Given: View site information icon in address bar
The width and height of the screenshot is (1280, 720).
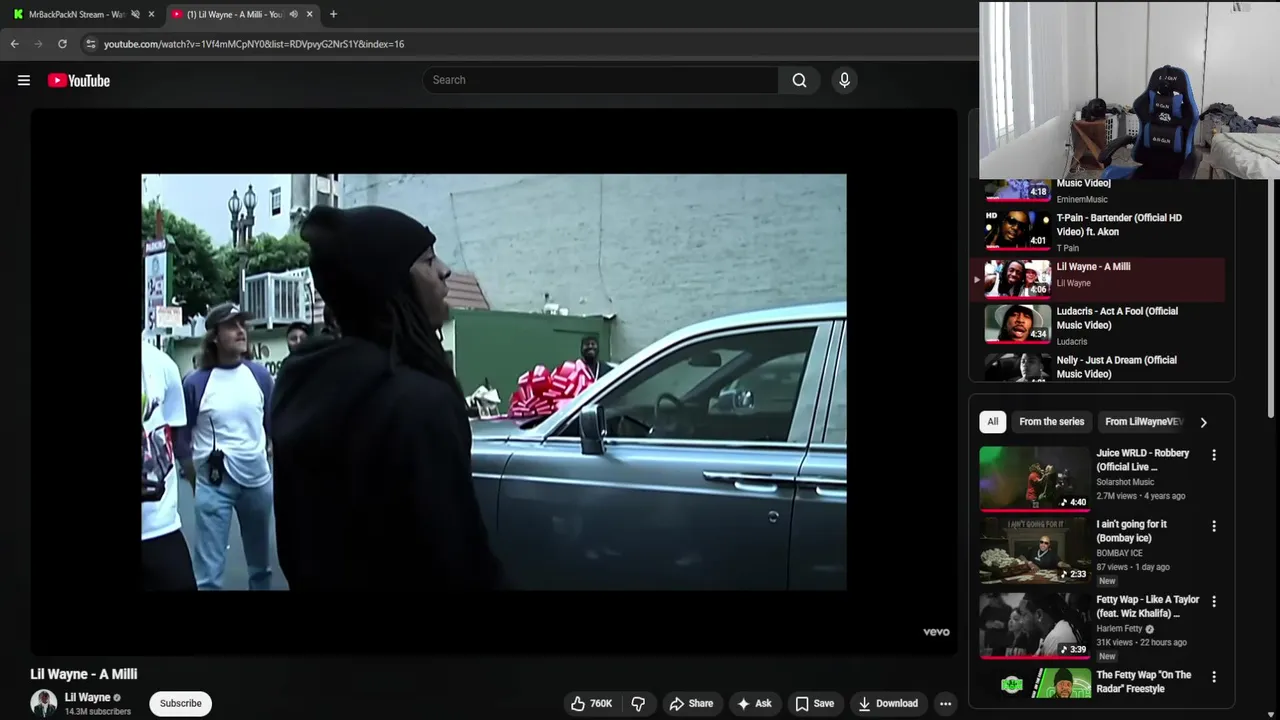Looking at the screenshot, I should pyautogui.click(x=90, y=44).
